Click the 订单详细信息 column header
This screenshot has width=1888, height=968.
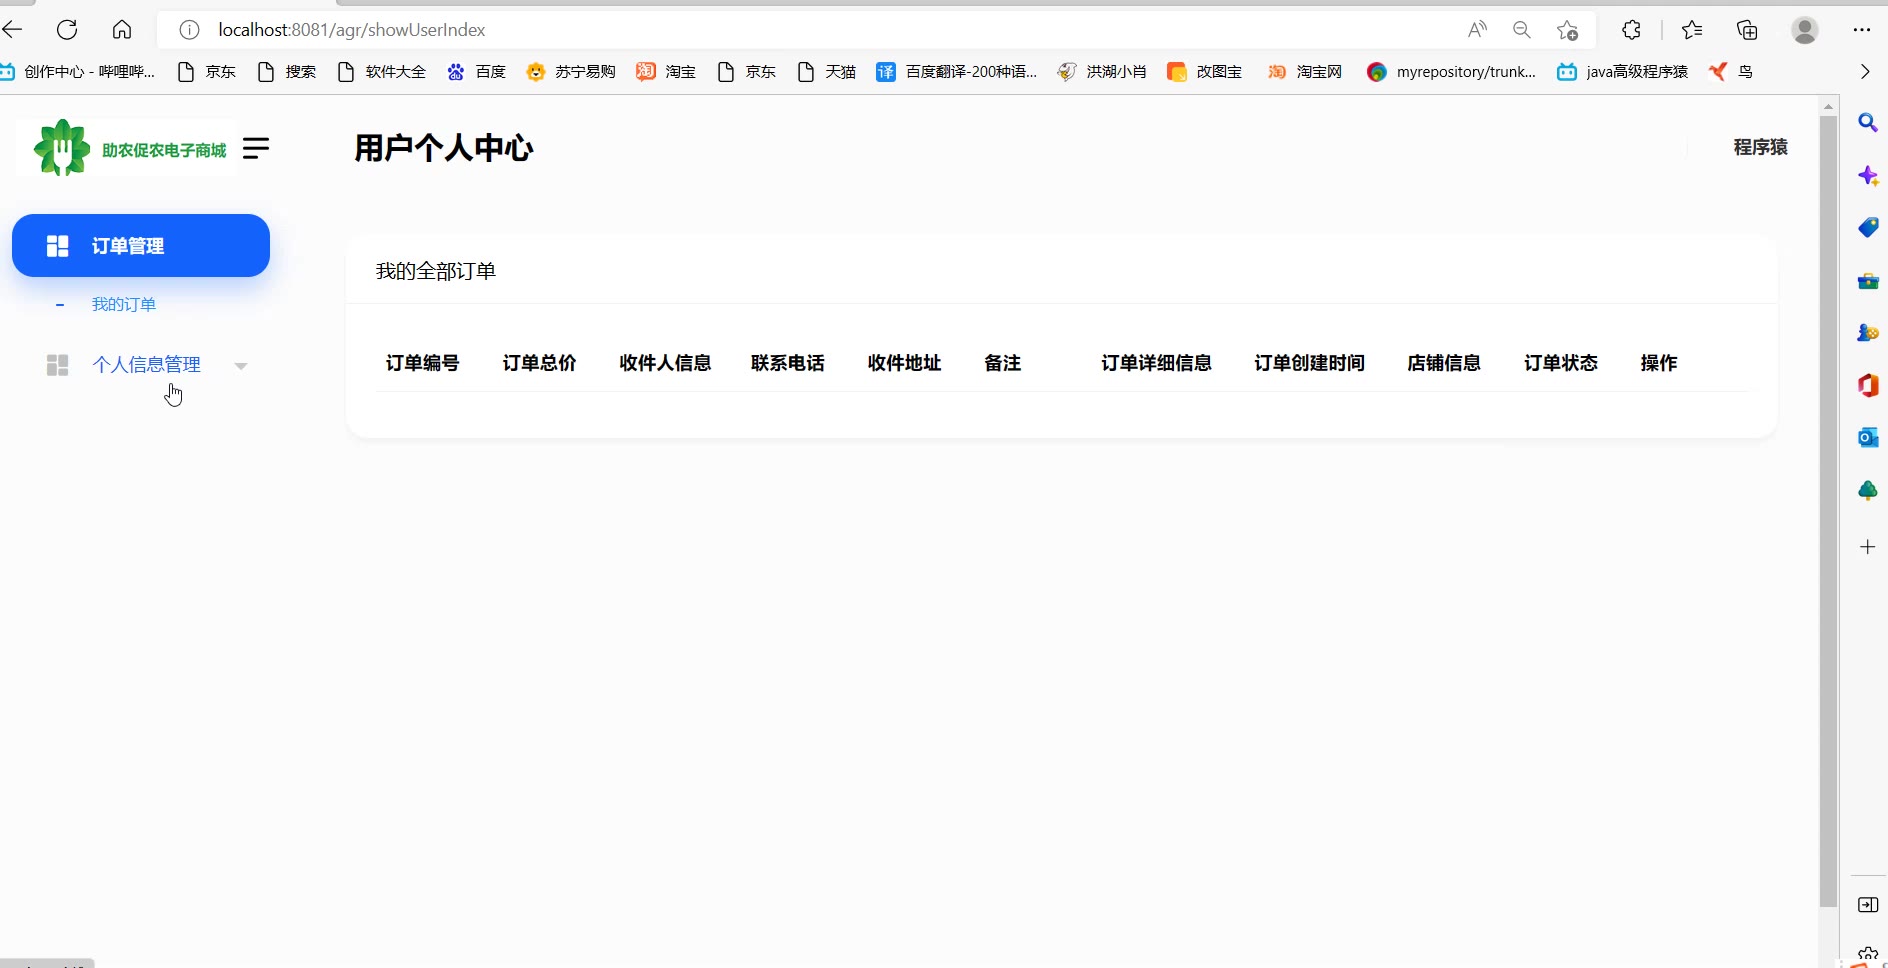tap(1157, 363)
